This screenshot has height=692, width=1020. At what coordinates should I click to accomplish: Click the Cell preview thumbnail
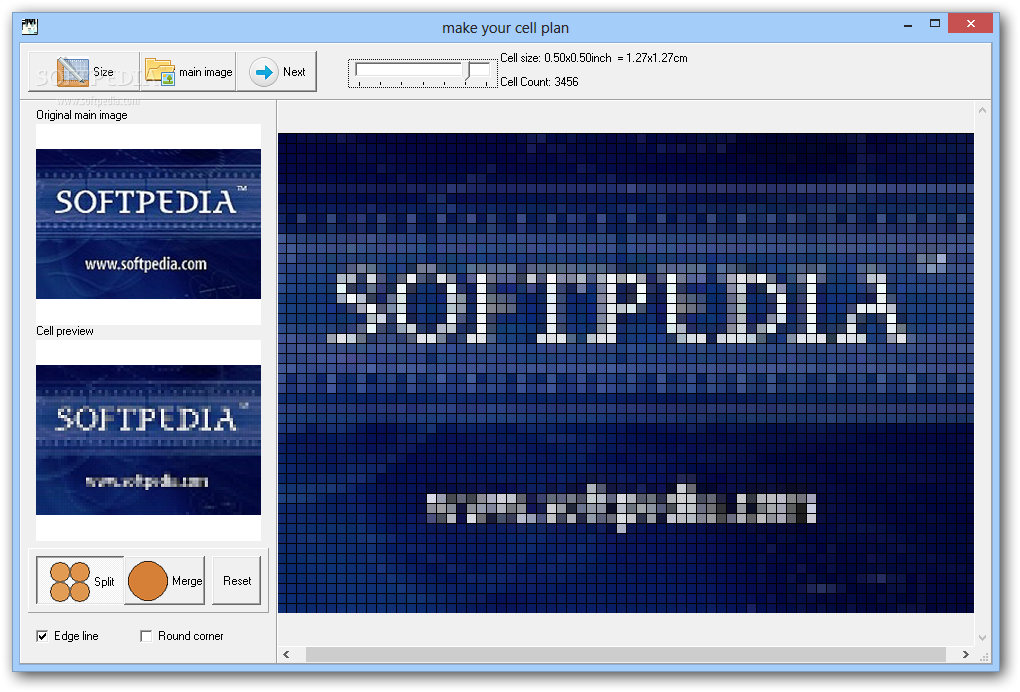coord(148,440)
